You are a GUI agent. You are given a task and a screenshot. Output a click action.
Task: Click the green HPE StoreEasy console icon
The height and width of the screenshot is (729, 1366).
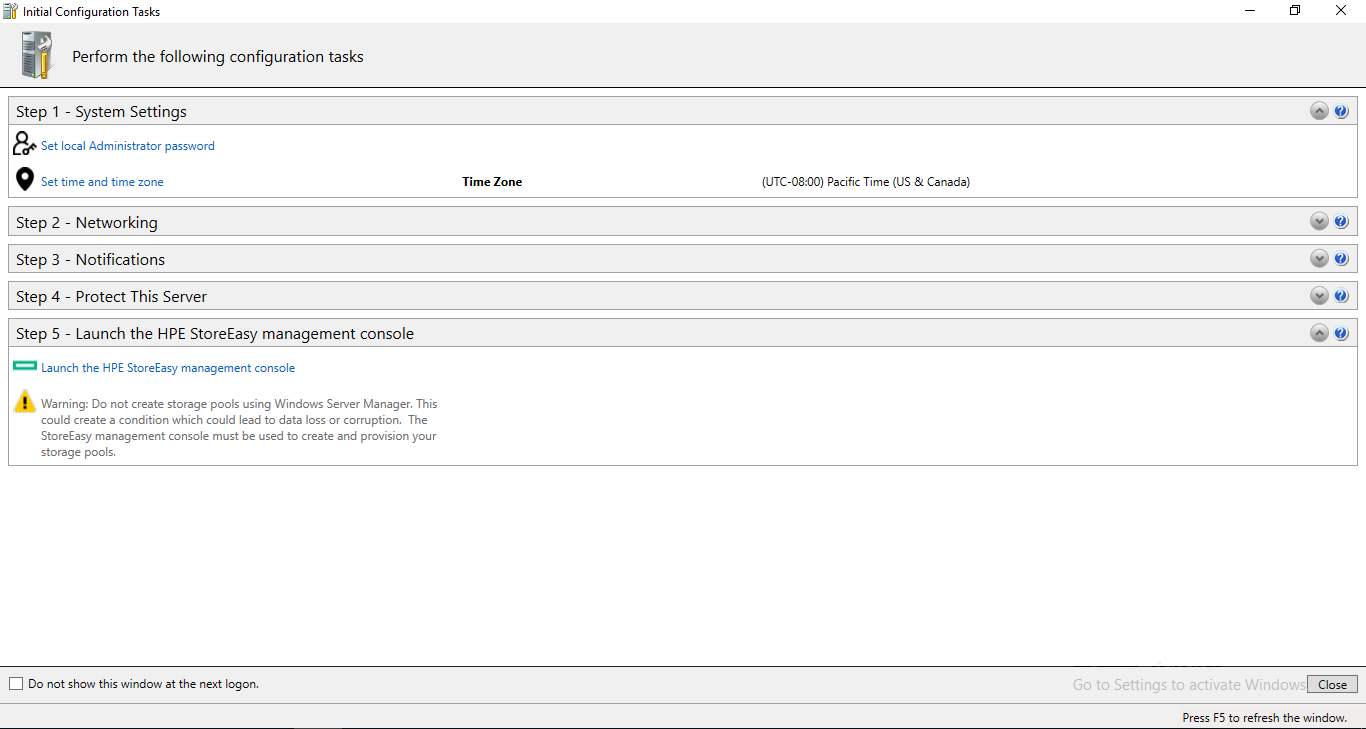[24, 366]
